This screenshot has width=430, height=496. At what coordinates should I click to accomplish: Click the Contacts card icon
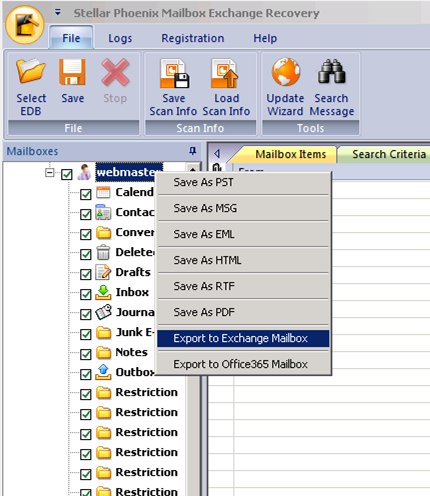tap(103, 212)
